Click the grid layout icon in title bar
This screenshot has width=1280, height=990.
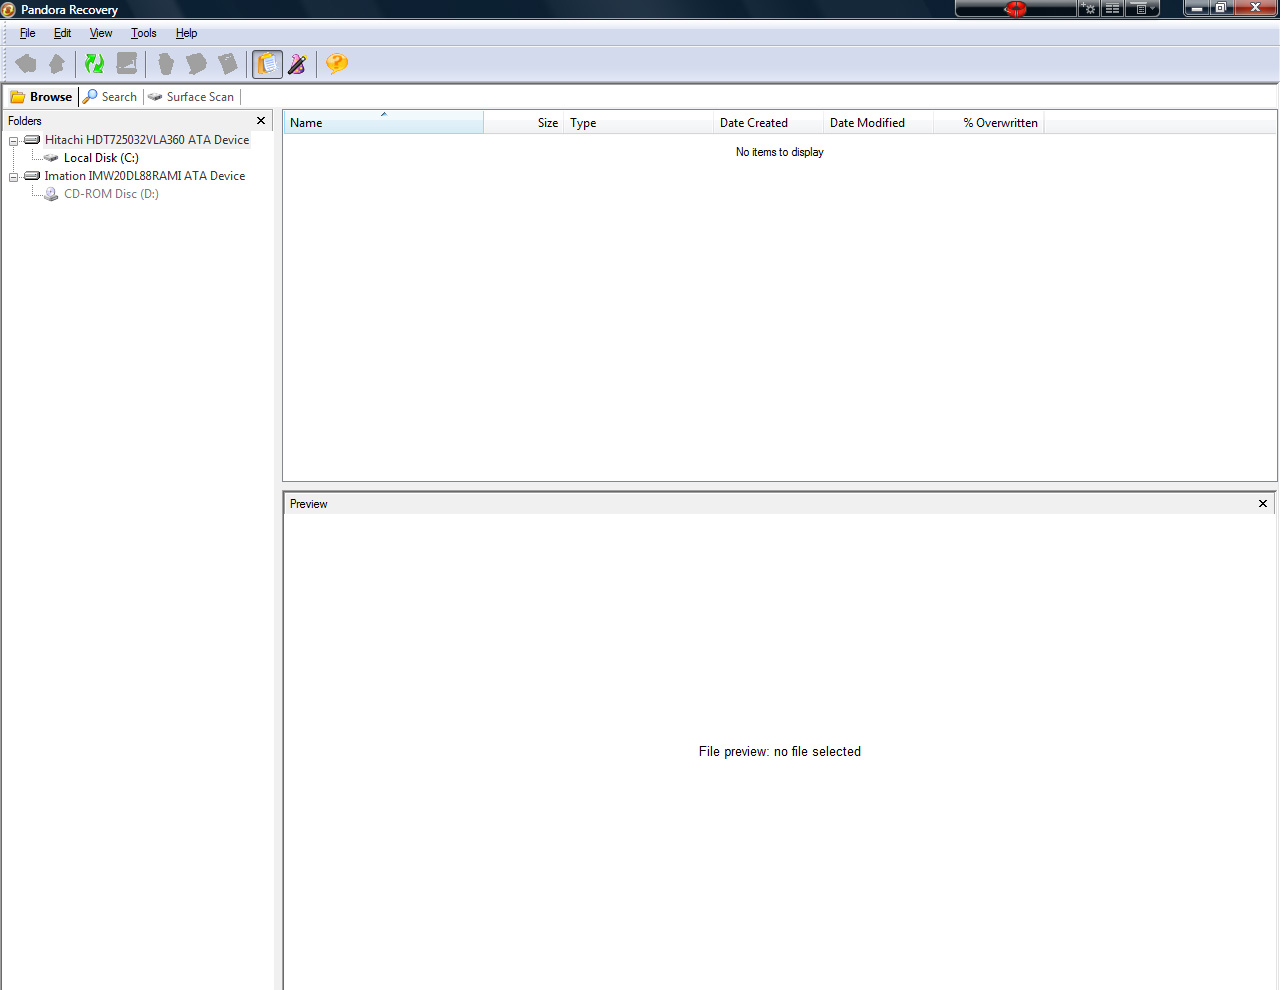1112,9
